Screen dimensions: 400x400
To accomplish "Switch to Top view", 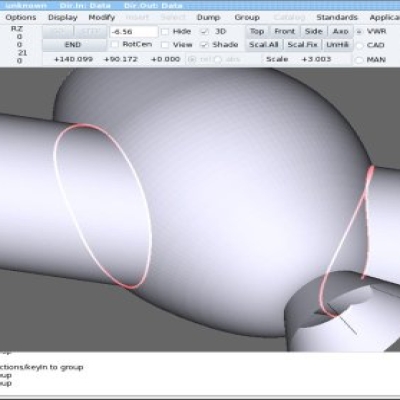I will [x=257, y=31].
